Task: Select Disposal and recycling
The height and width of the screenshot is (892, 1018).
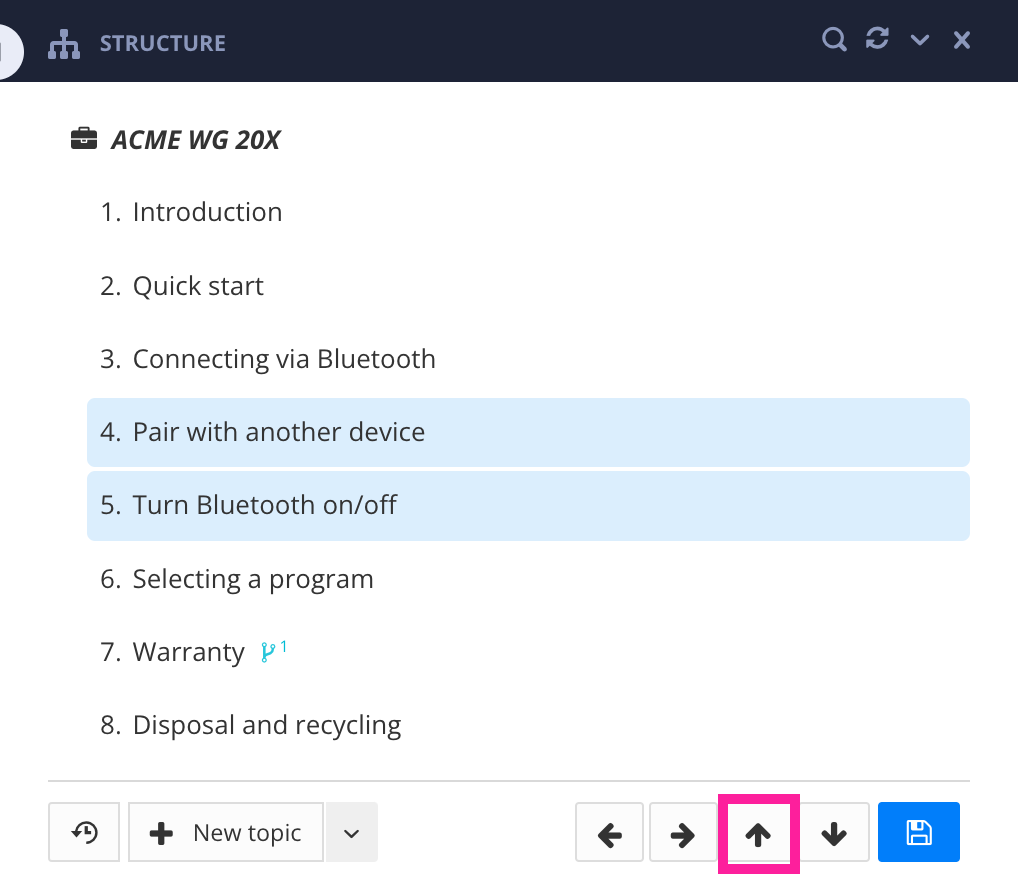Action: coord(266,724)
